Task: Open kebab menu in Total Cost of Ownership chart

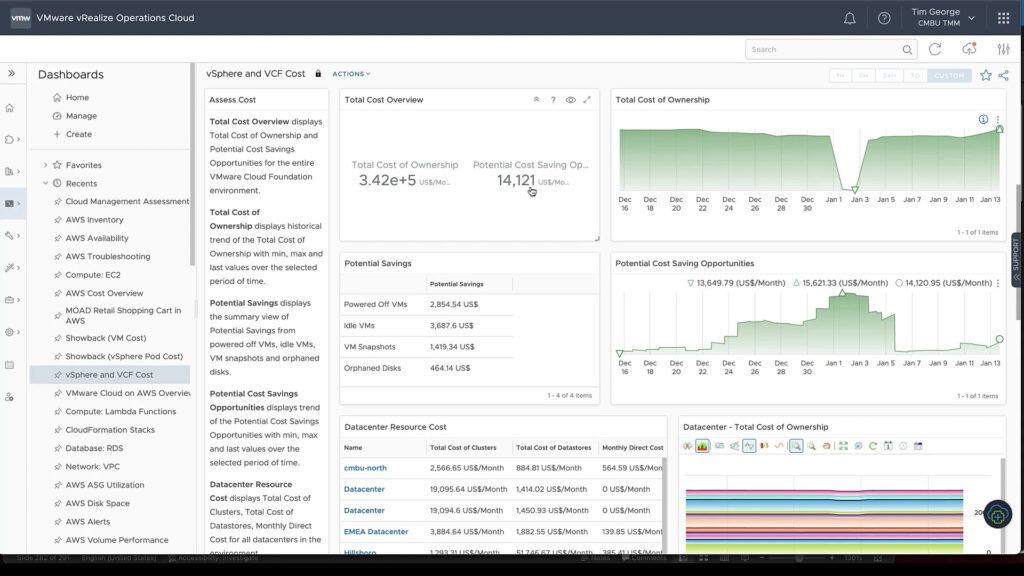Action: [998, 120]
